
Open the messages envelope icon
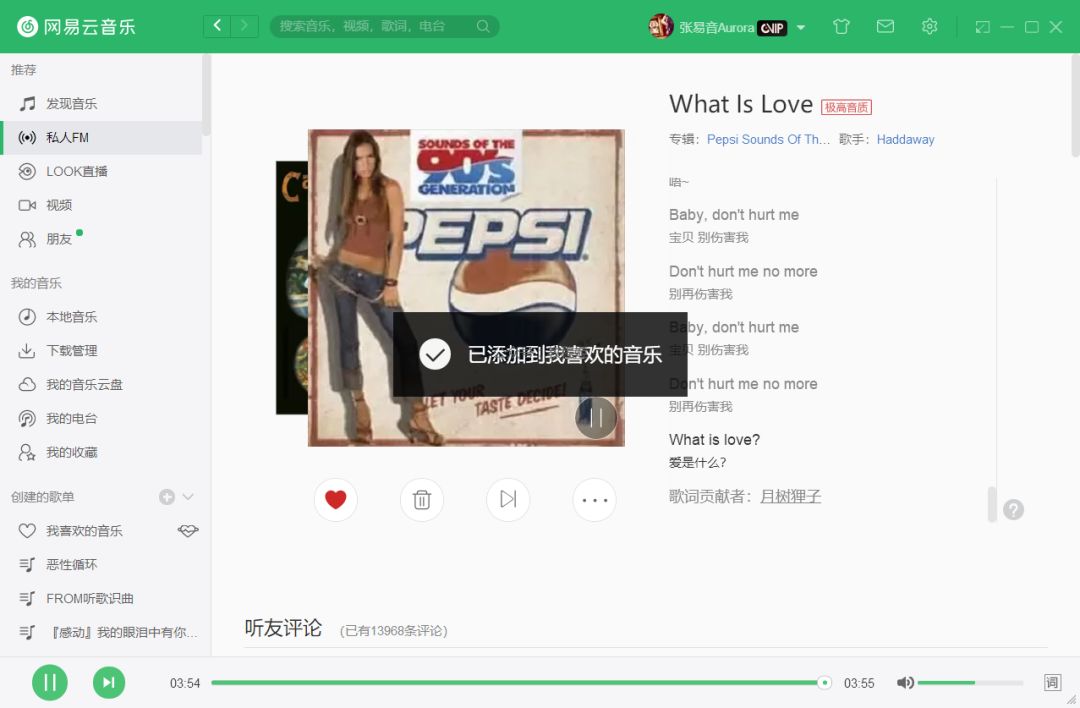click(885, 26)
